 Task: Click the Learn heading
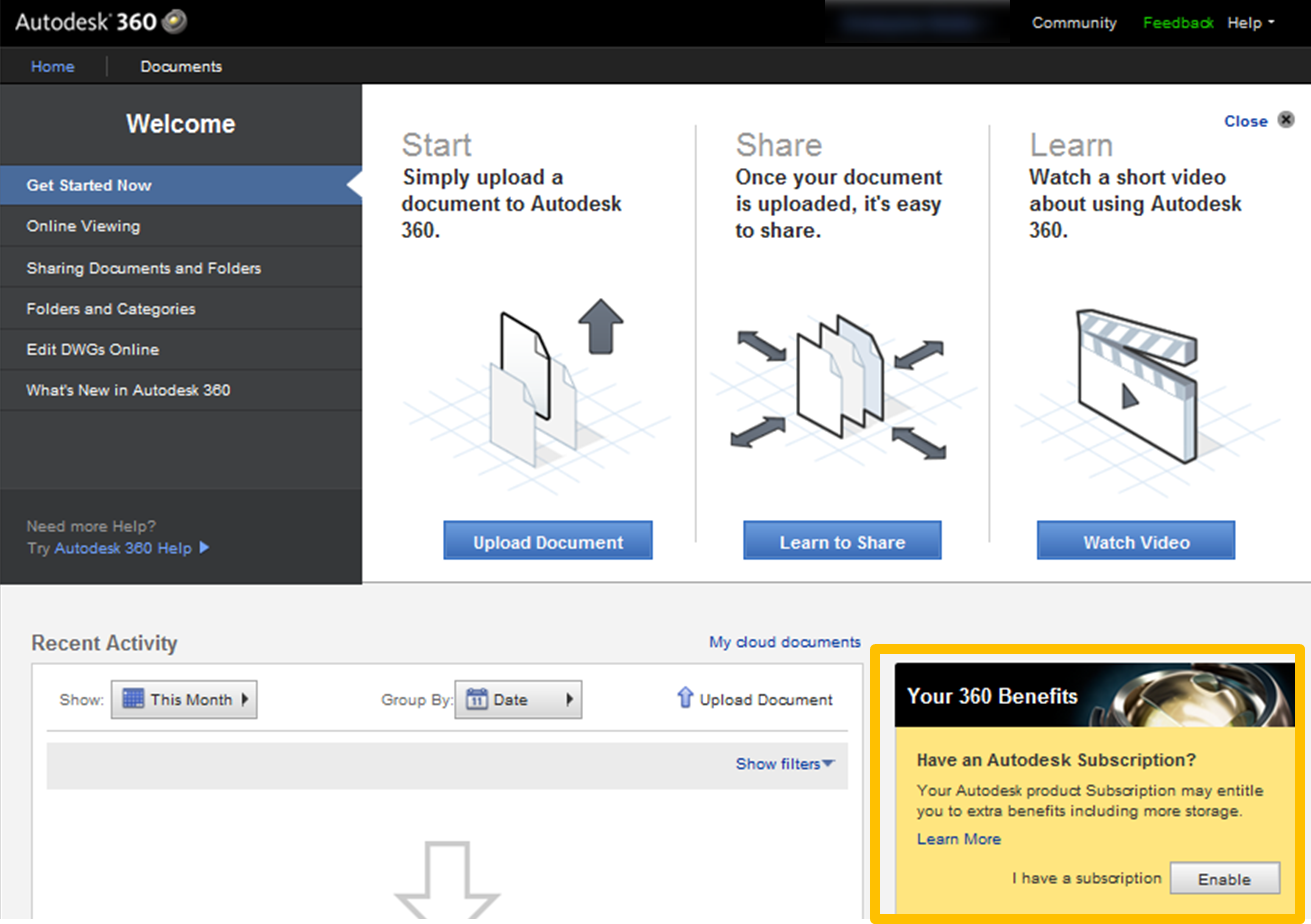click(x=1071, y=145)
